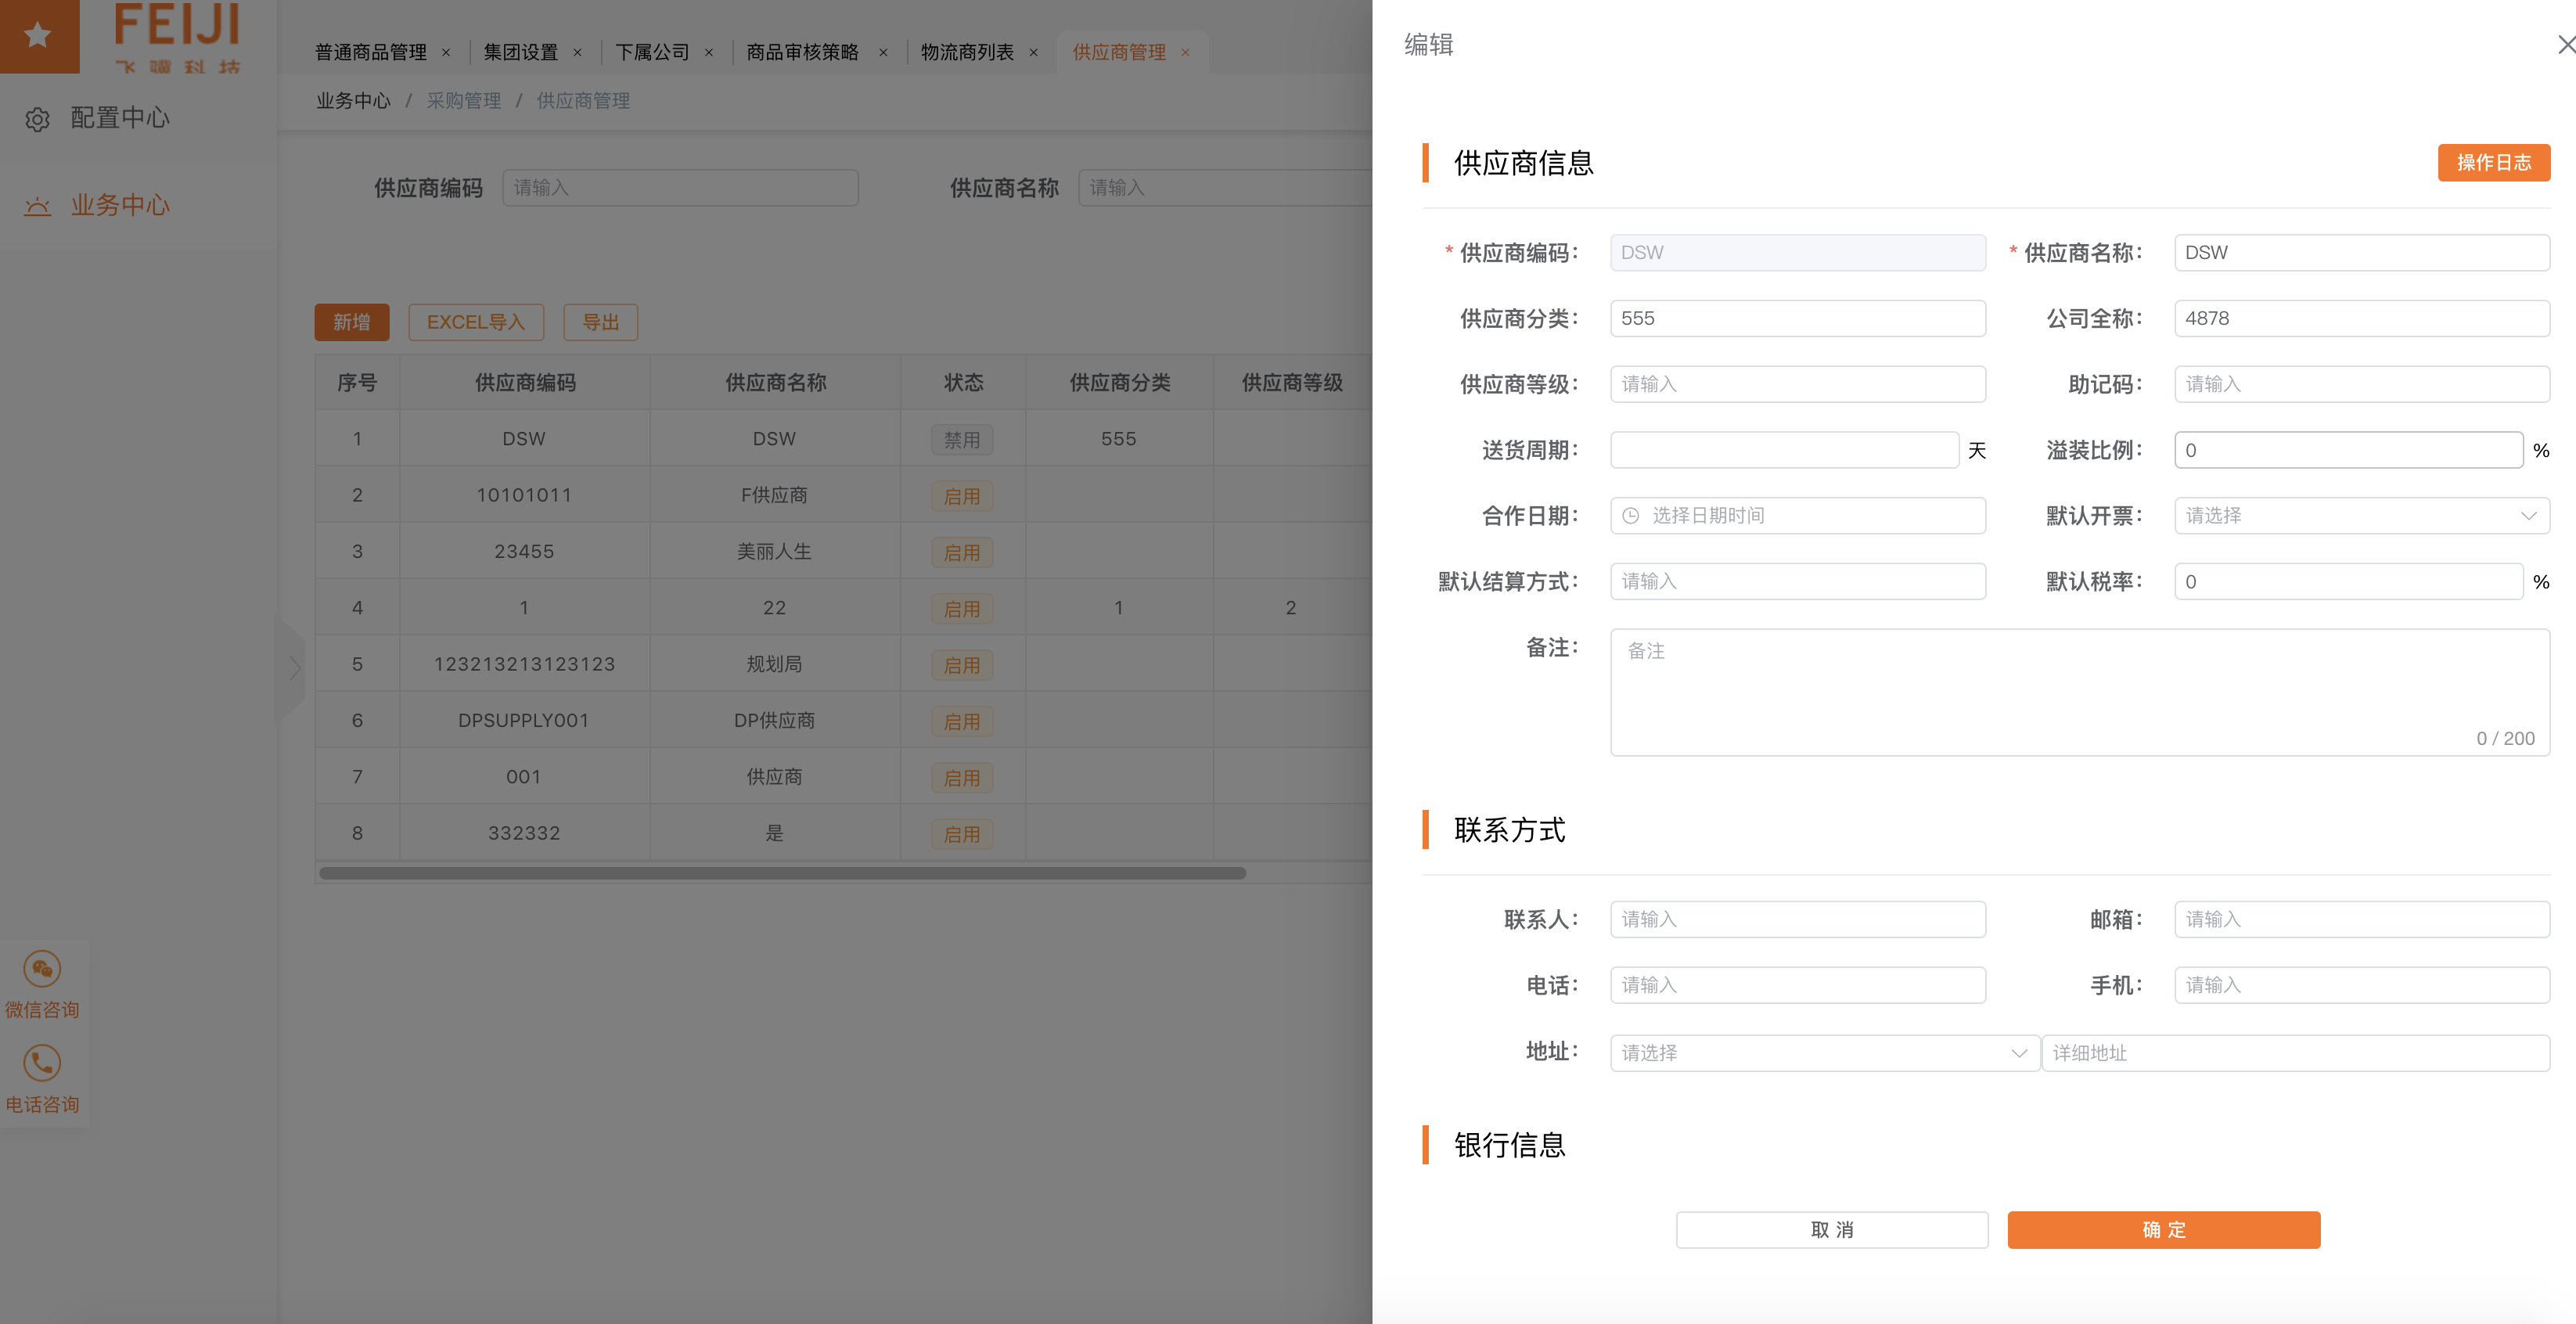Click 启用 status in F供应商 row
Screen dimensions: 2576x1324
[962, 496]
